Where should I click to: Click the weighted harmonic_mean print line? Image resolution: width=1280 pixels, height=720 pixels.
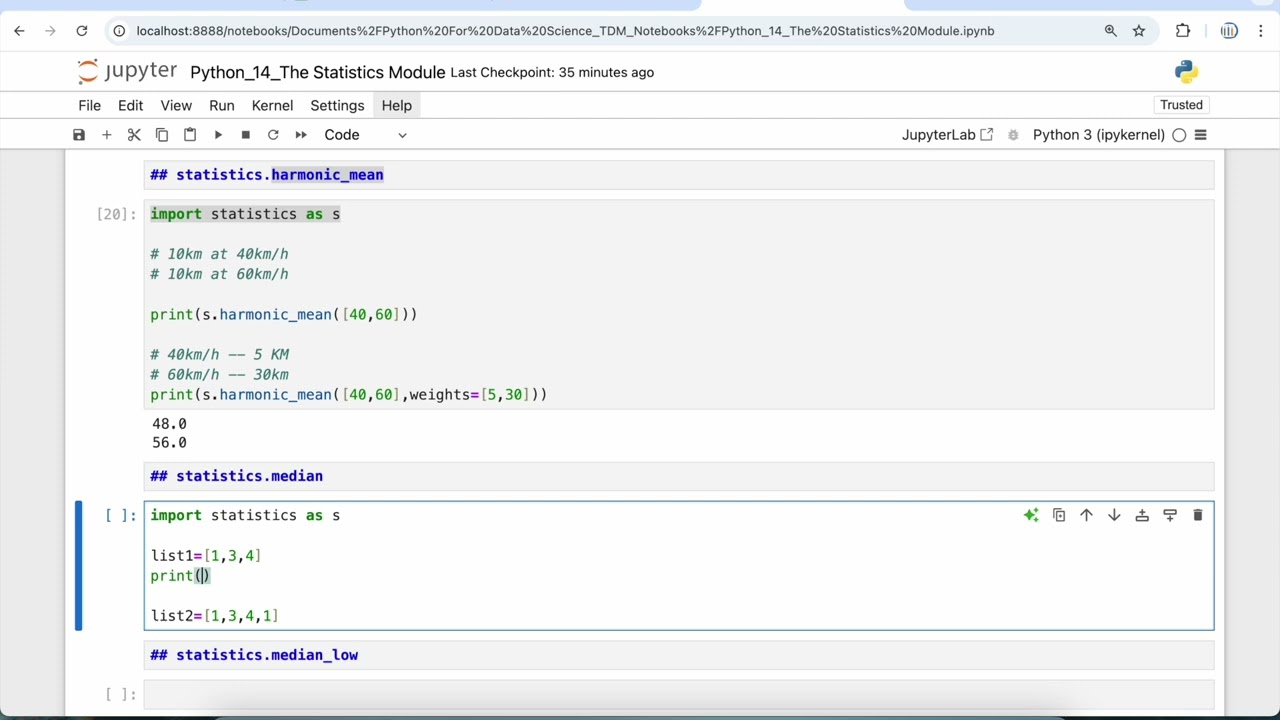(x=348, y=395)
